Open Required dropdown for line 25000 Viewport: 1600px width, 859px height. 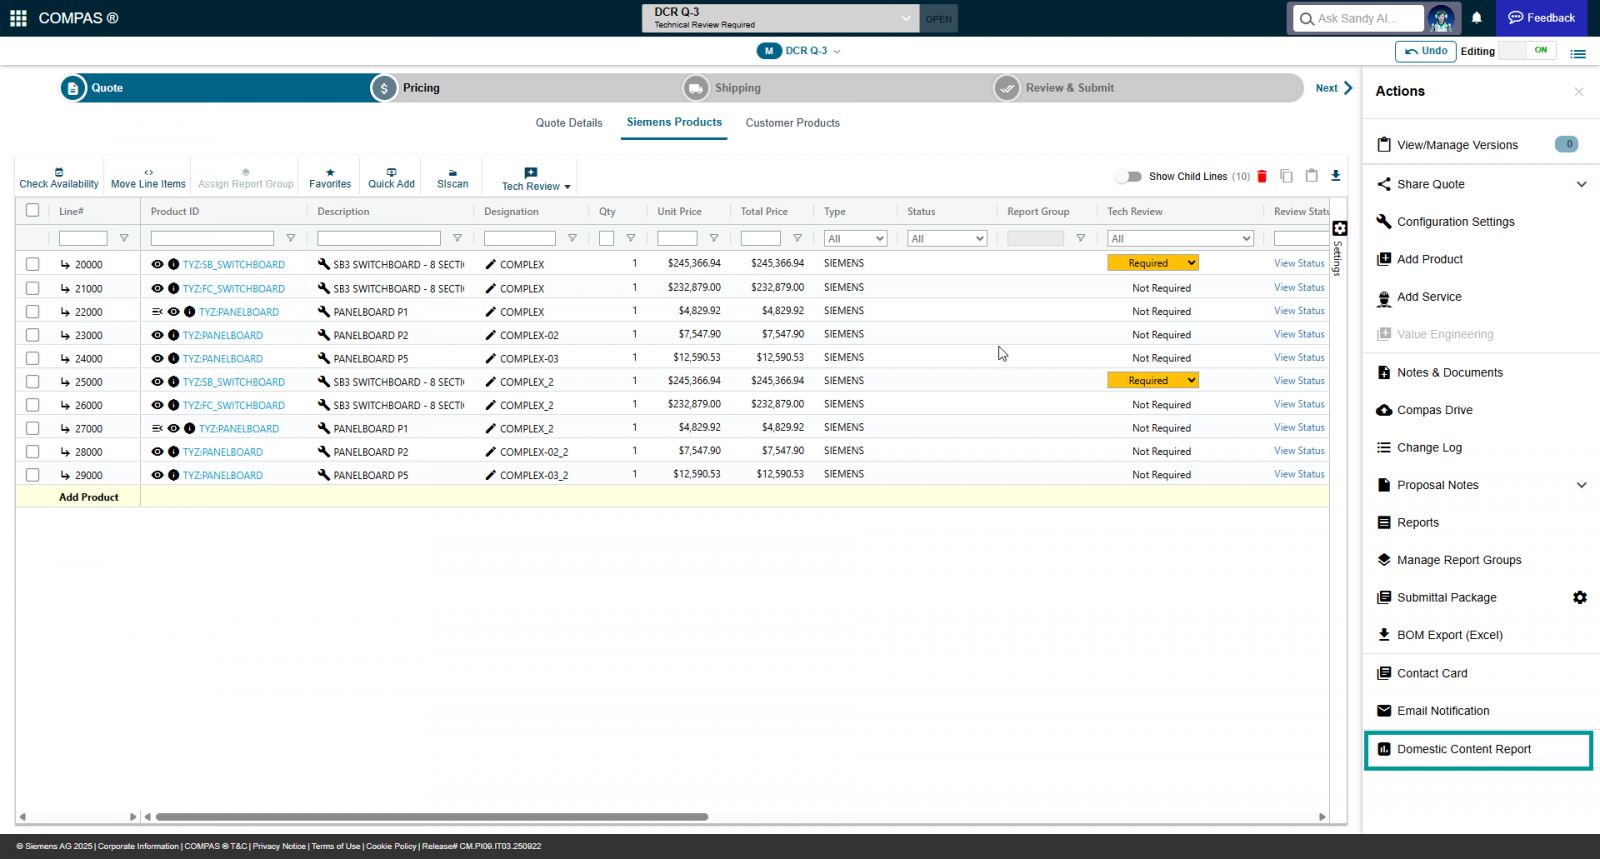click(1153, 380)
